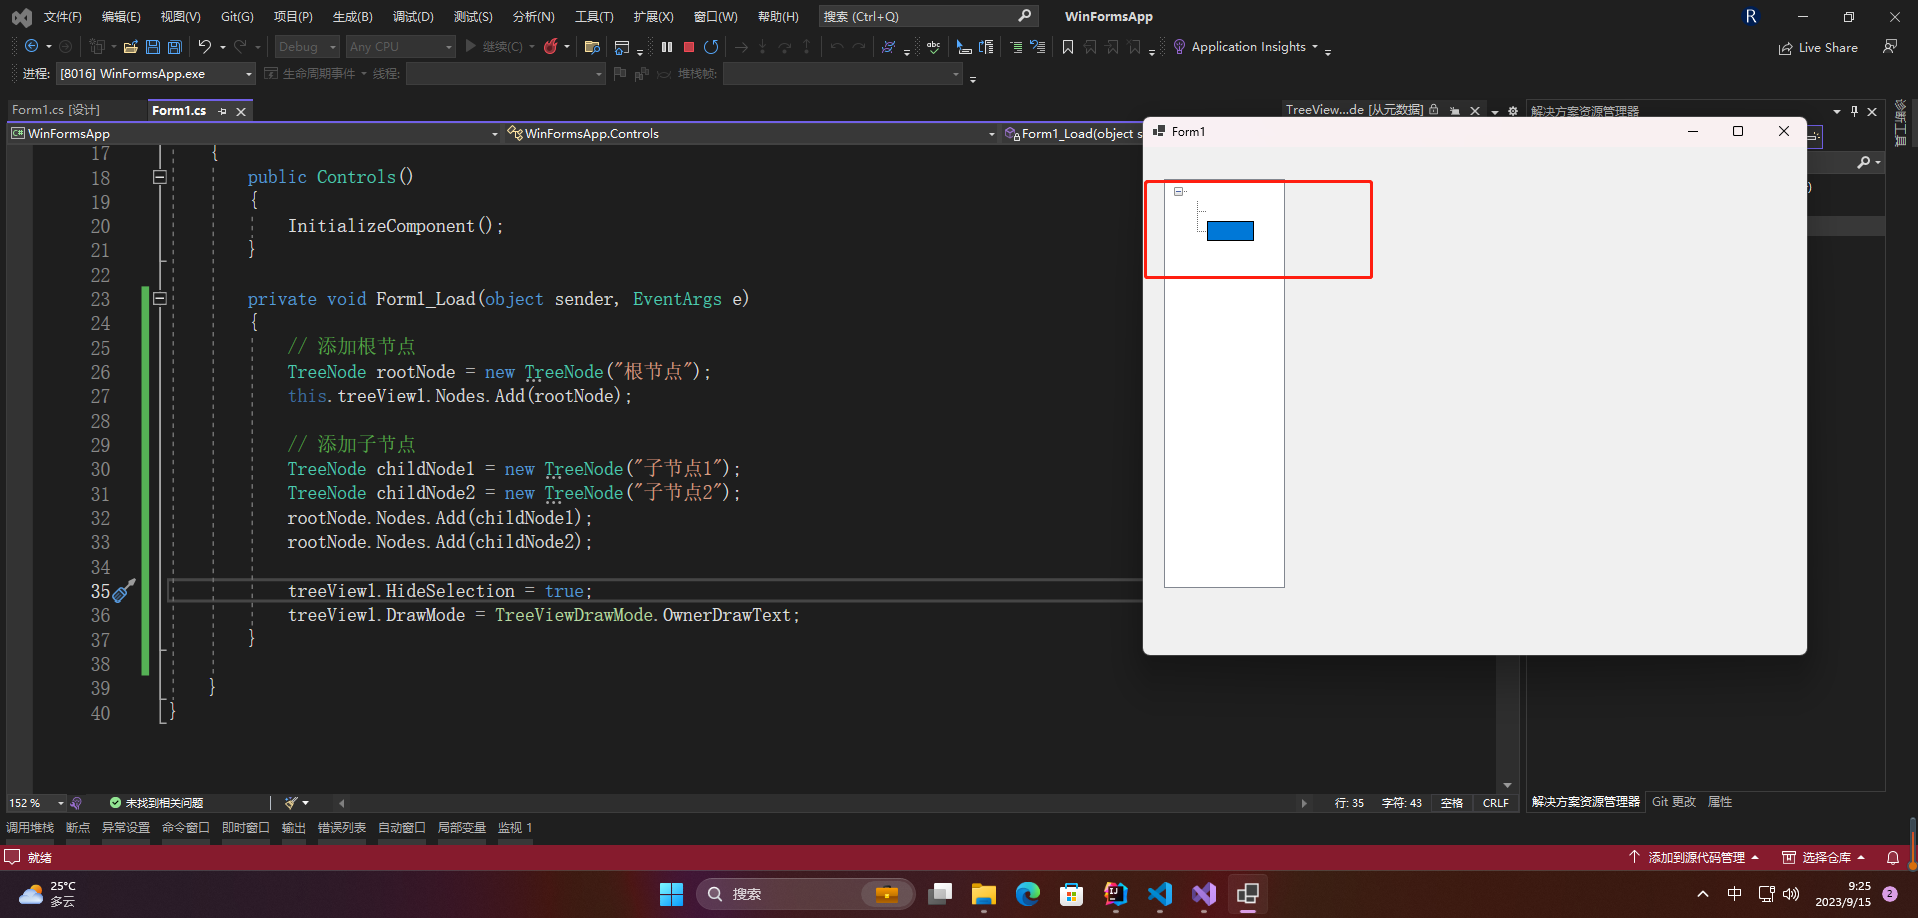Open the WinFormsApp project scope dropdown

point(254,133)
